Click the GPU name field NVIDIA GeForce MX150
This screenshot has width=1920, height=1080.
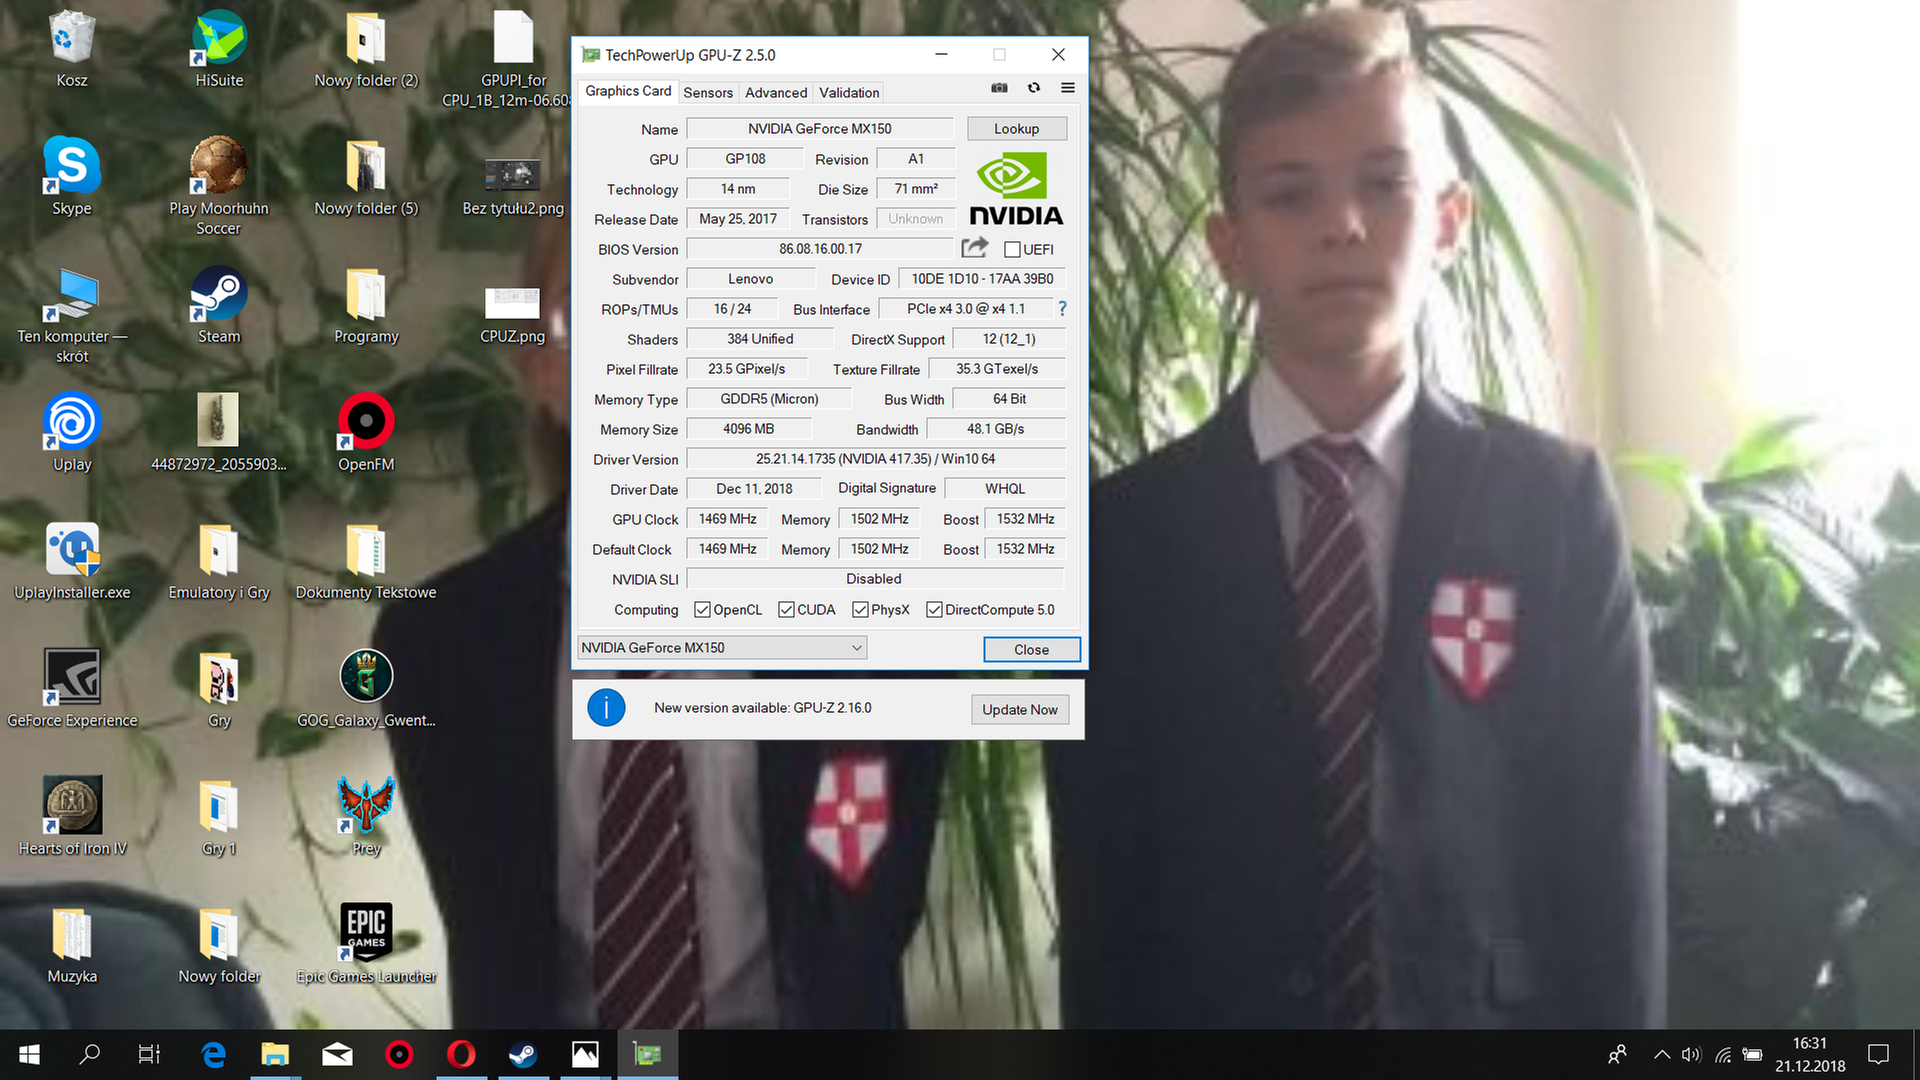coord(820,129)
